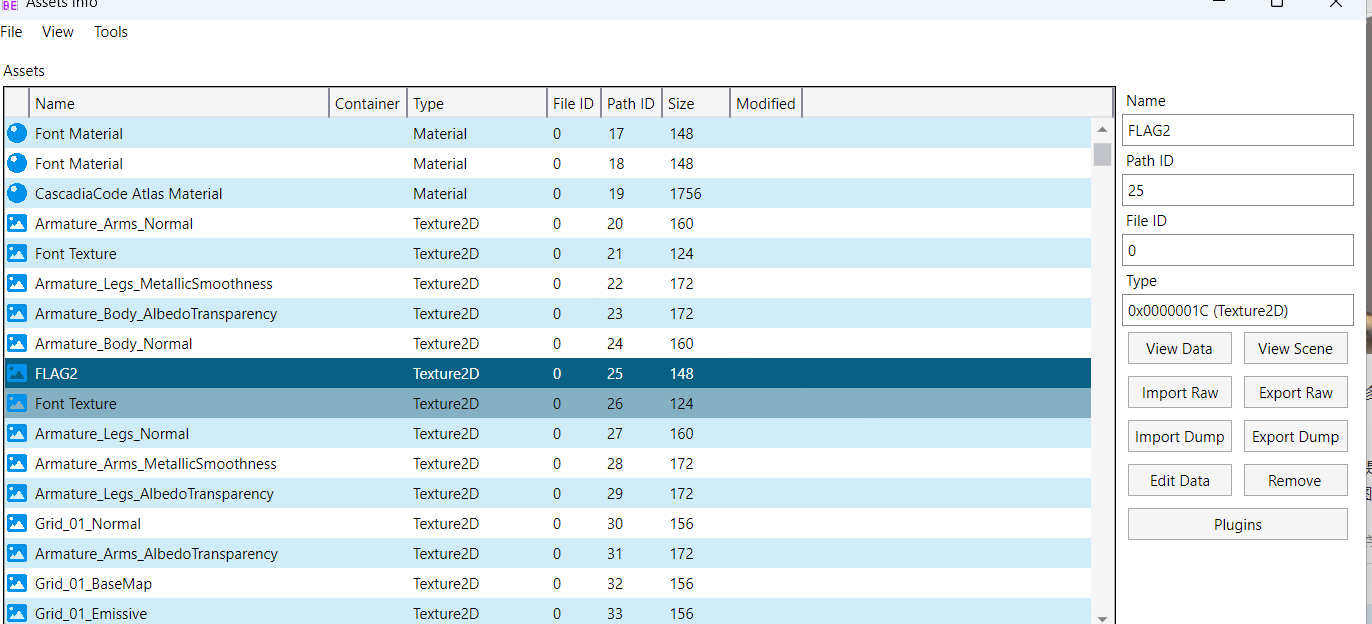Open the Plugins button
This screenshot has width=1372, height=624.
1238,524
